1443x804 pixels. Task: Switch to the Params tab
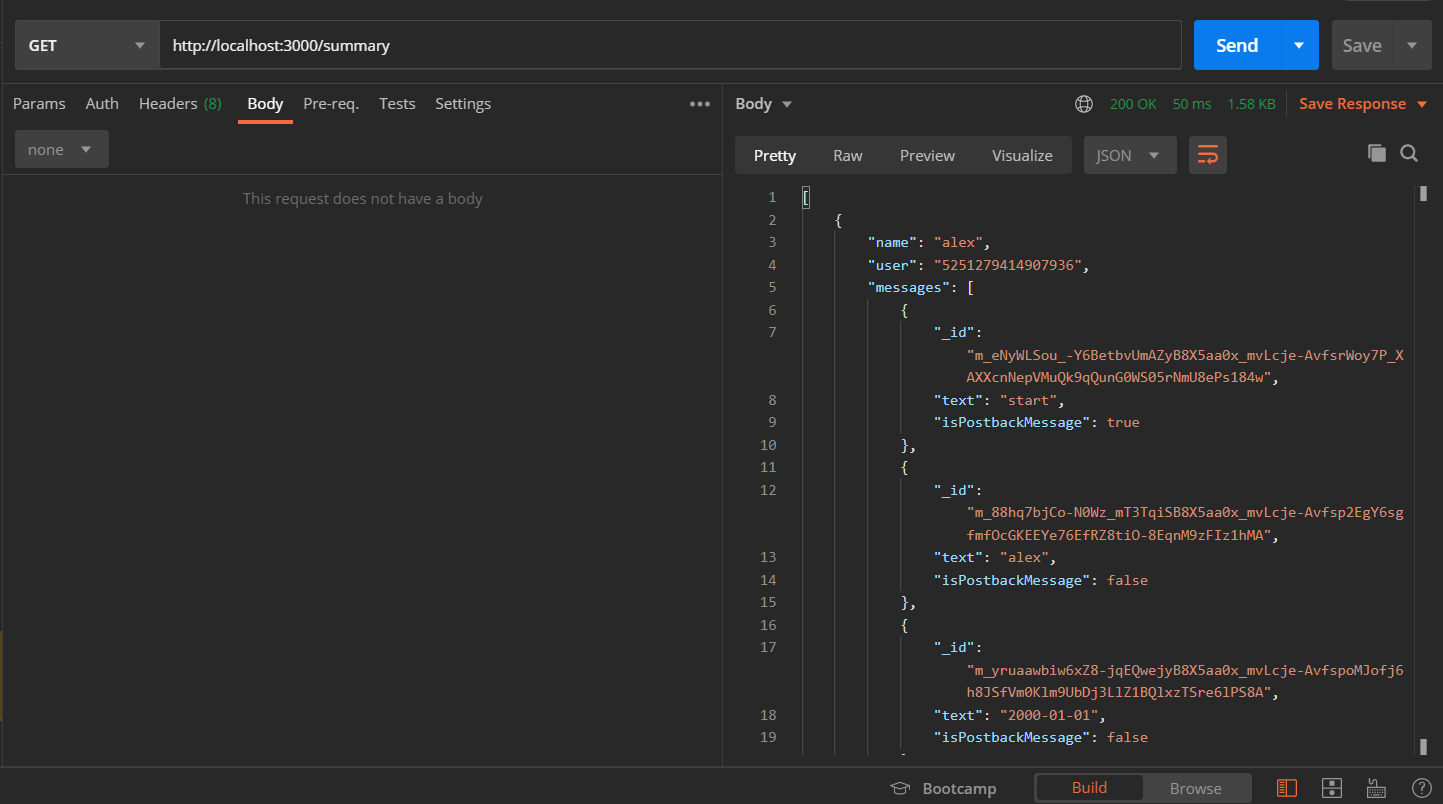39,104
